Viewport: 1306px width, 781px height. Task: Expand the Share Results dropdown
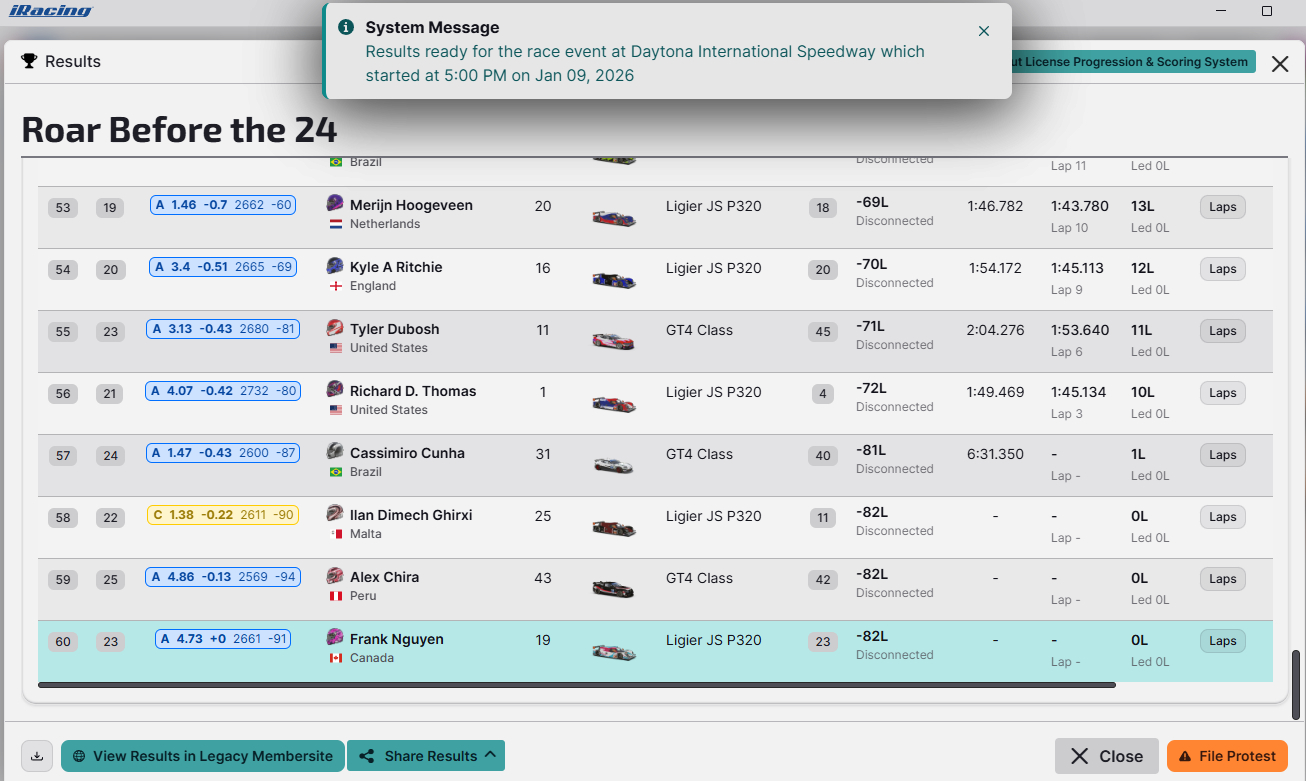coord(426,756)
